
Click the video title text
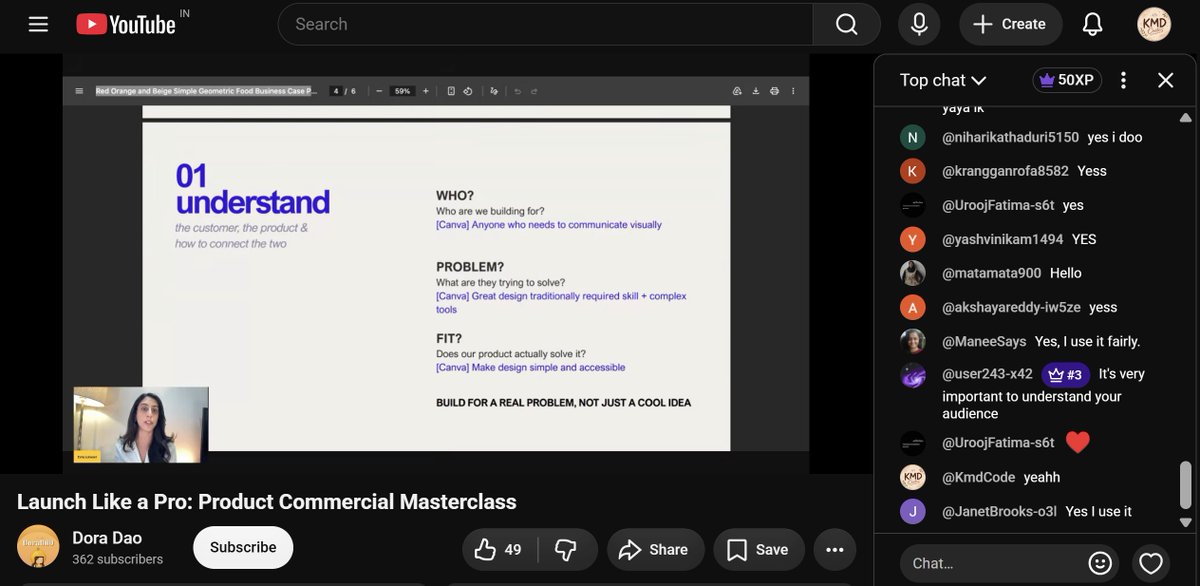pos(267,501)
